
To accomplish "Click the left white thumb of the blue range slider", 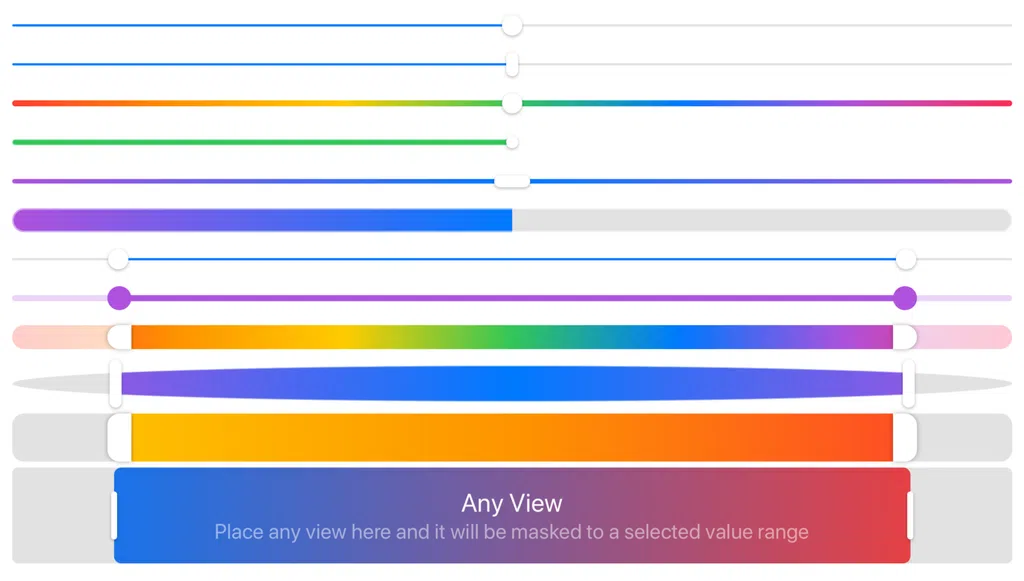I will pyautogui.click(x=118, y=259).
